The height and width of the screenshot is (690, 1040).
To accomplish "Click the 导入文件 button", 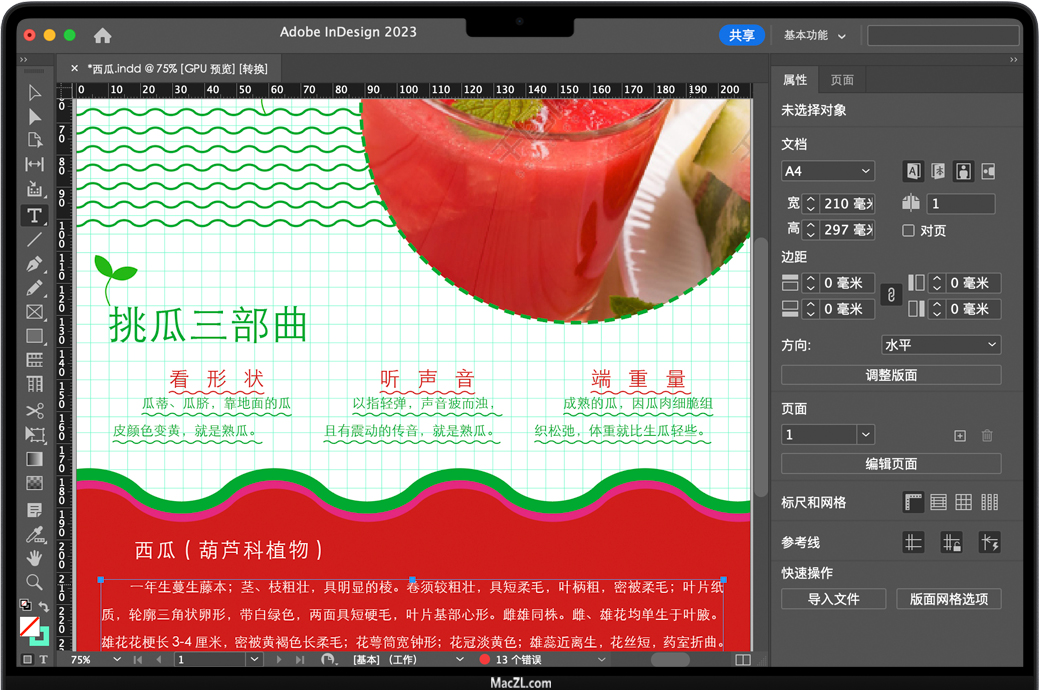I will pos(833,599).
